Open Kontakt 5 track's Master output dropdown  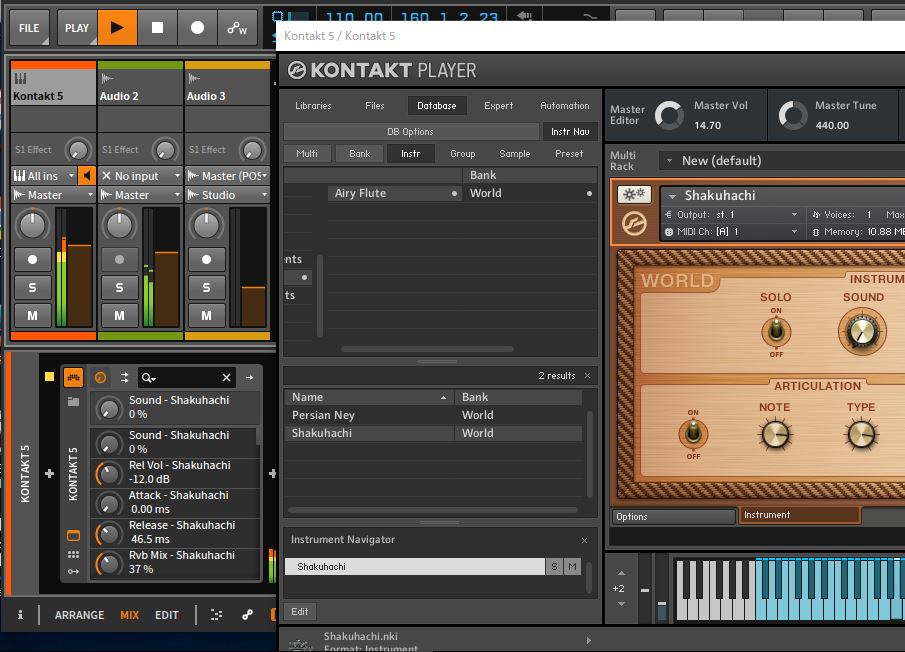click(53, 195)
